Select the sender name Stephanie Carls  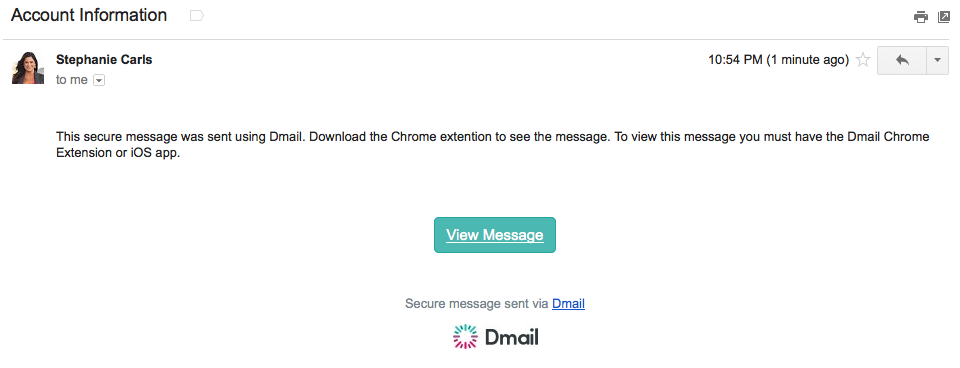click(x=104, y=60)
